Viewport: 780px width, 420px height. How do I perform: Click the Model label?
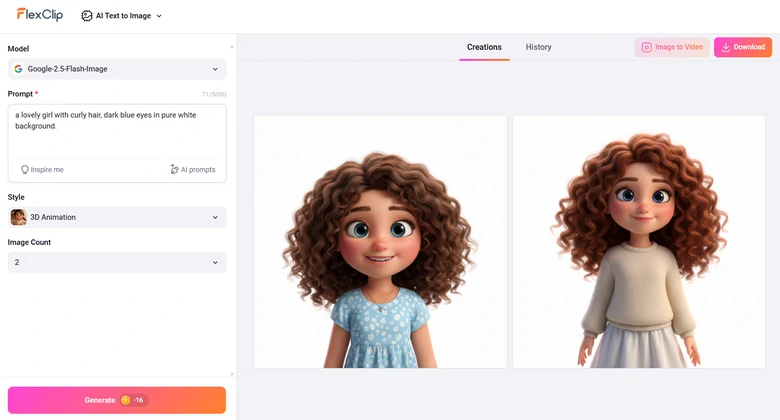point(18,49)
